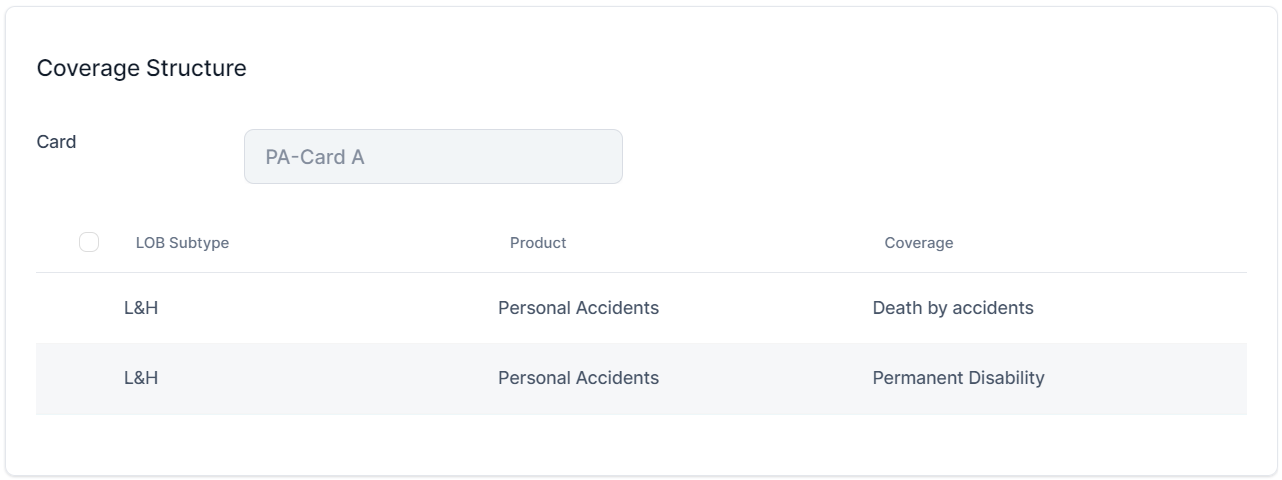Click Personal Accidents in Death by accidents row
Viewport: 1282px width, 480px height.
point(578,308)
